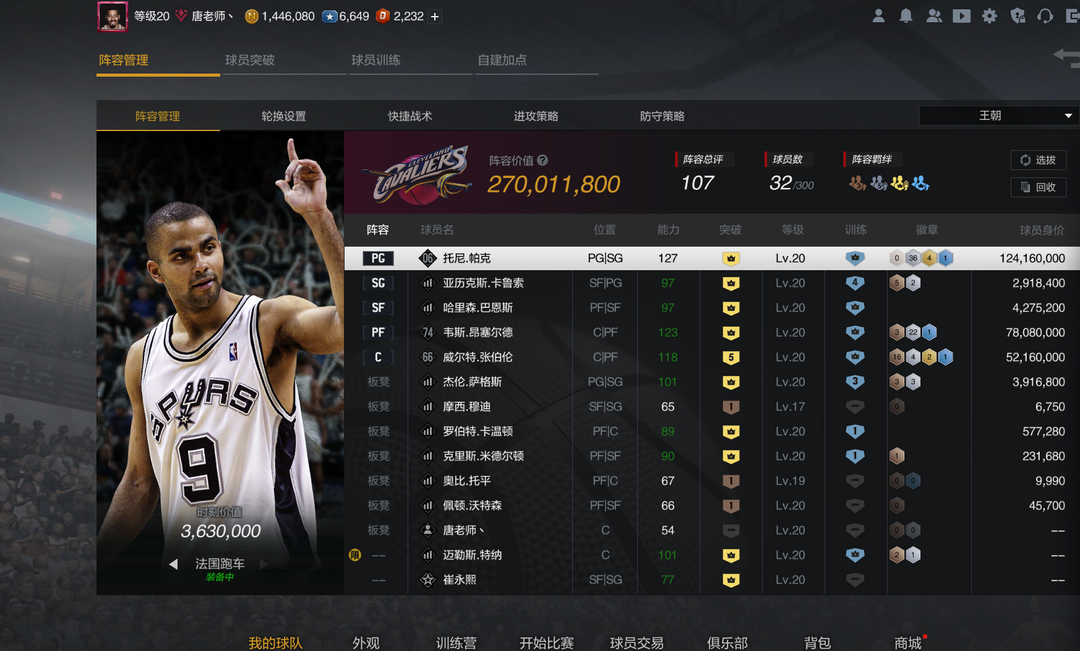Click the settings gear icon

(x=989, y=16)
